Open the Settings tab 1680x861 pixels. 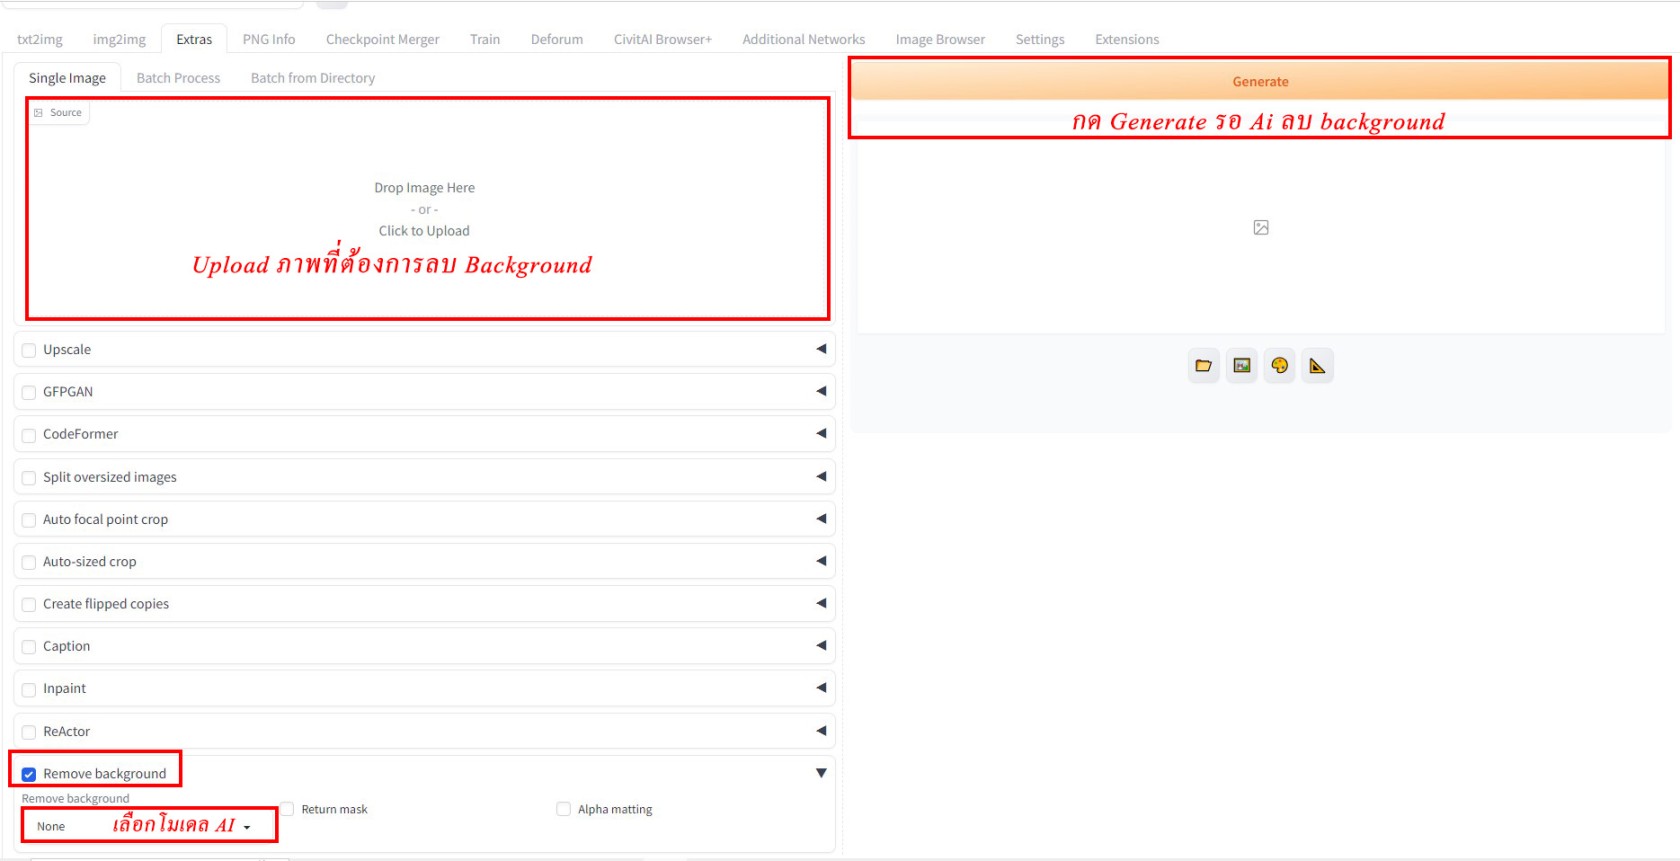1039,39
